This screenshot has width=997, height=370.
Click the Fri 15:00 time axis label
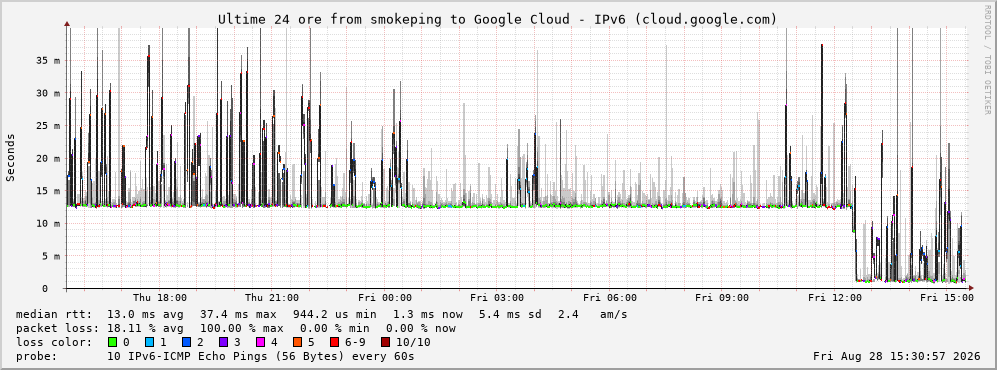point(947,298)
